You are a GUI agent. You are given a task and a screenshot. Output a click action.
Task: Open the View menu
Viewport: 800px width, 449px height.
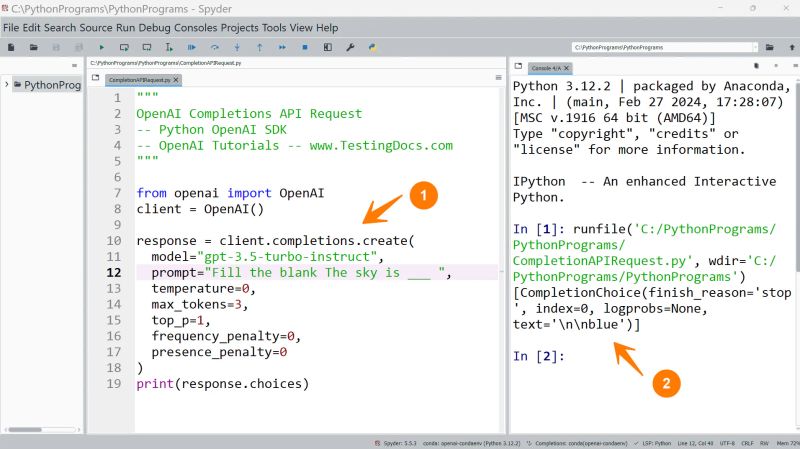tap(301, 28)
